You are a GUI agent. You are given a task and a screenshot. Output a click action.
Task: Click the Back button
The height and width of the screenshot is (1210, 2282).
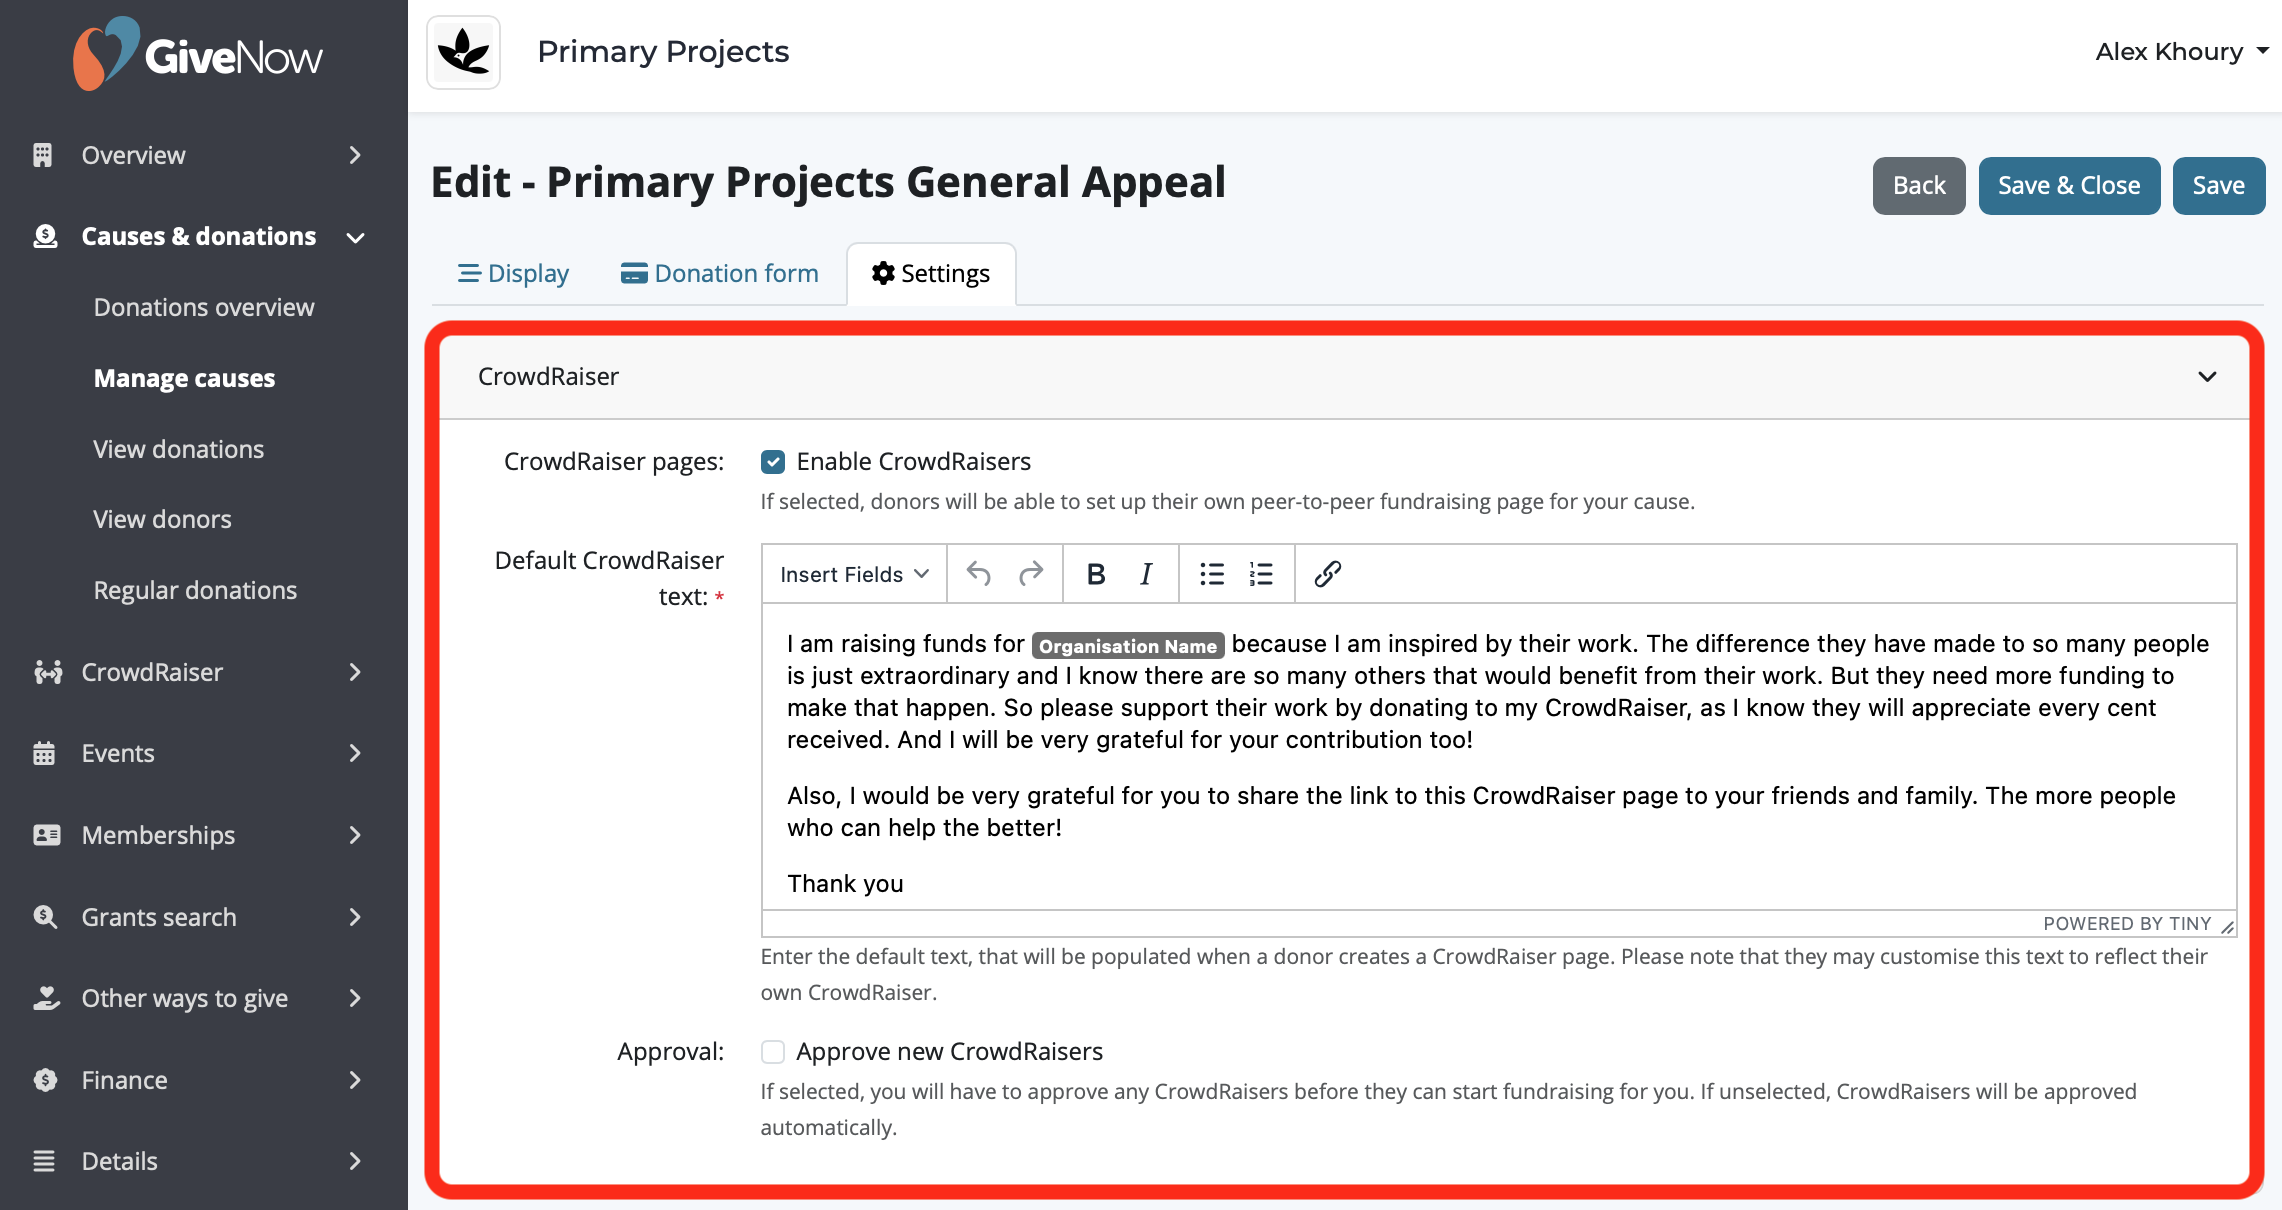pos(1919,186)
